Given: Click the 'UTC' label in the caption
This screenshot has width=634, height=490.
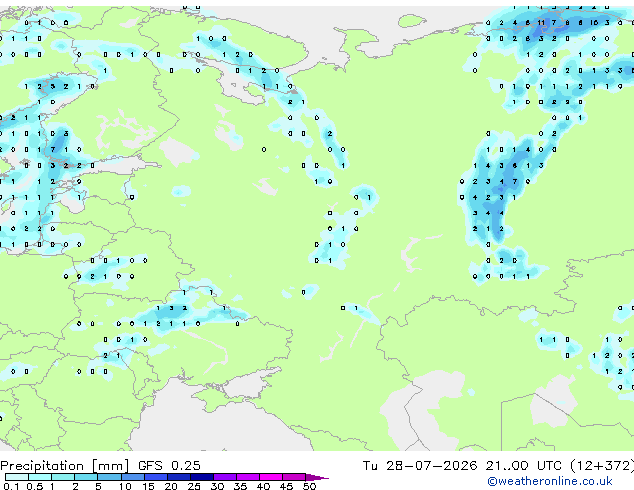Looking at the screenshot, I should pyautogui.click(x=549, y=465).
